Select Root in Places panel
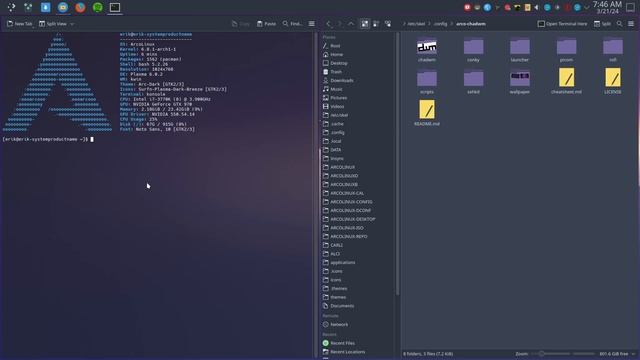This screenshot has width=640, height=360. 358,46
